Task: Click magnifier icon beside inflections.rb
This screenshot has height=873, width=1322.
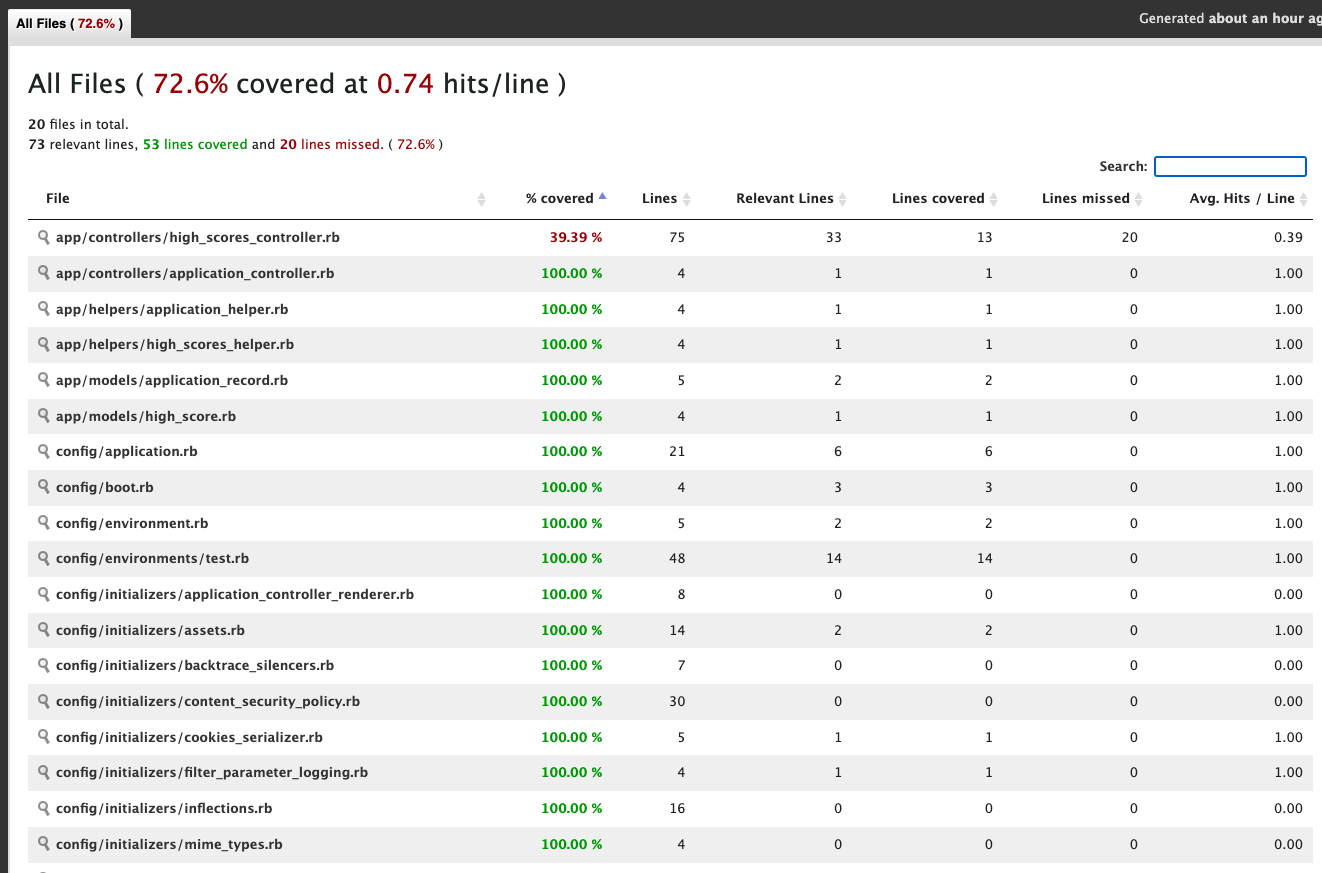Action: (x=43, y=808)
